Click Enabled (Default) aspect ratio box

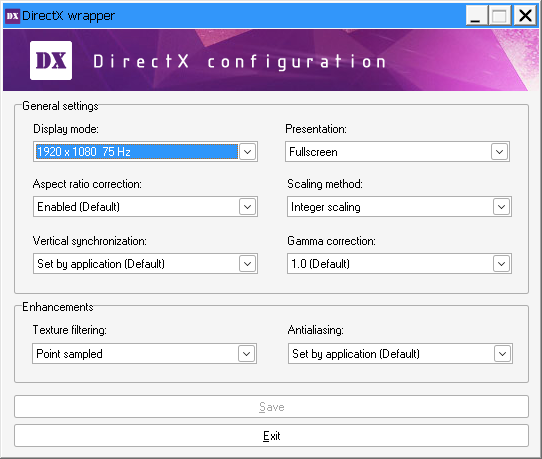[x=145, y=207]
